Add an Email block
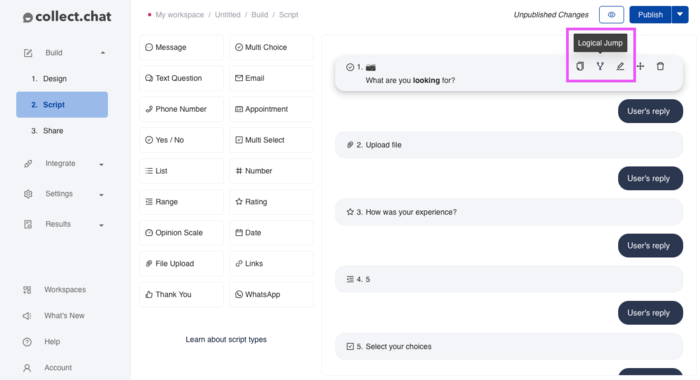Screen dimensions: 700x380 [271, 78]
